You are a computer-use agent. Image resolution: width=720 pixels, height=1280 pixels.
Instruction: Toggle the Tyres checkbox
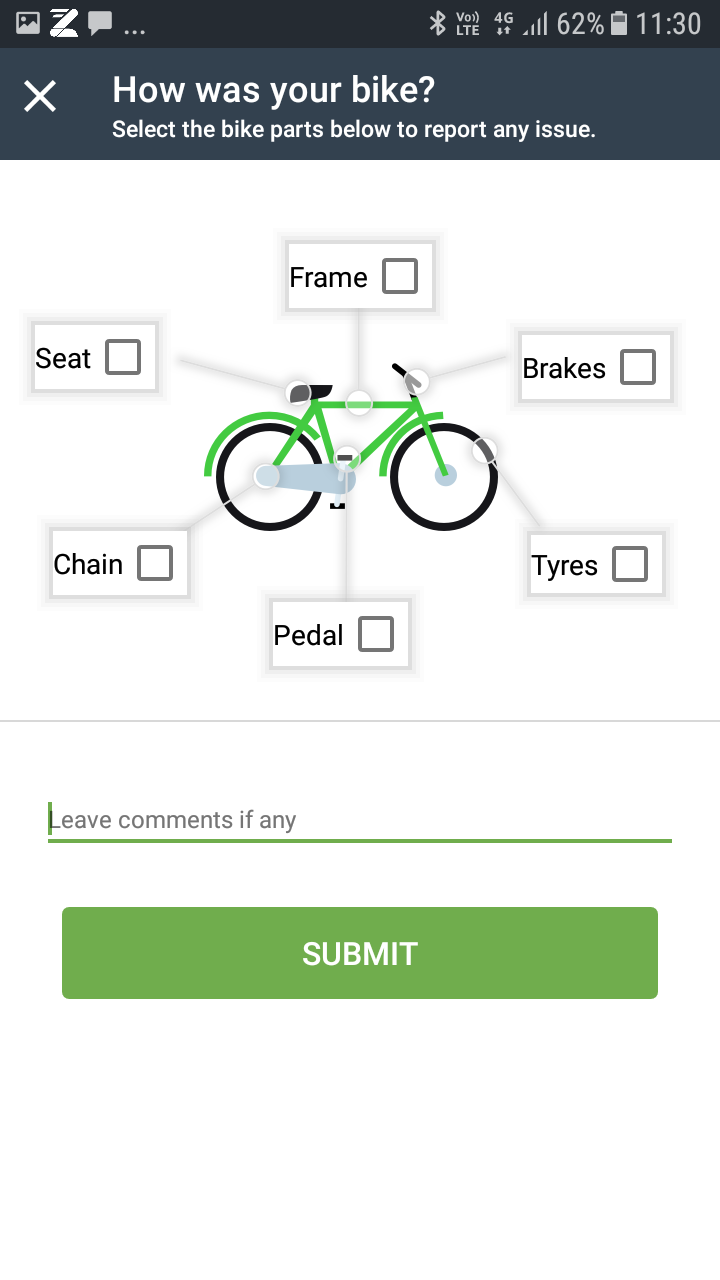pos(630,564)
